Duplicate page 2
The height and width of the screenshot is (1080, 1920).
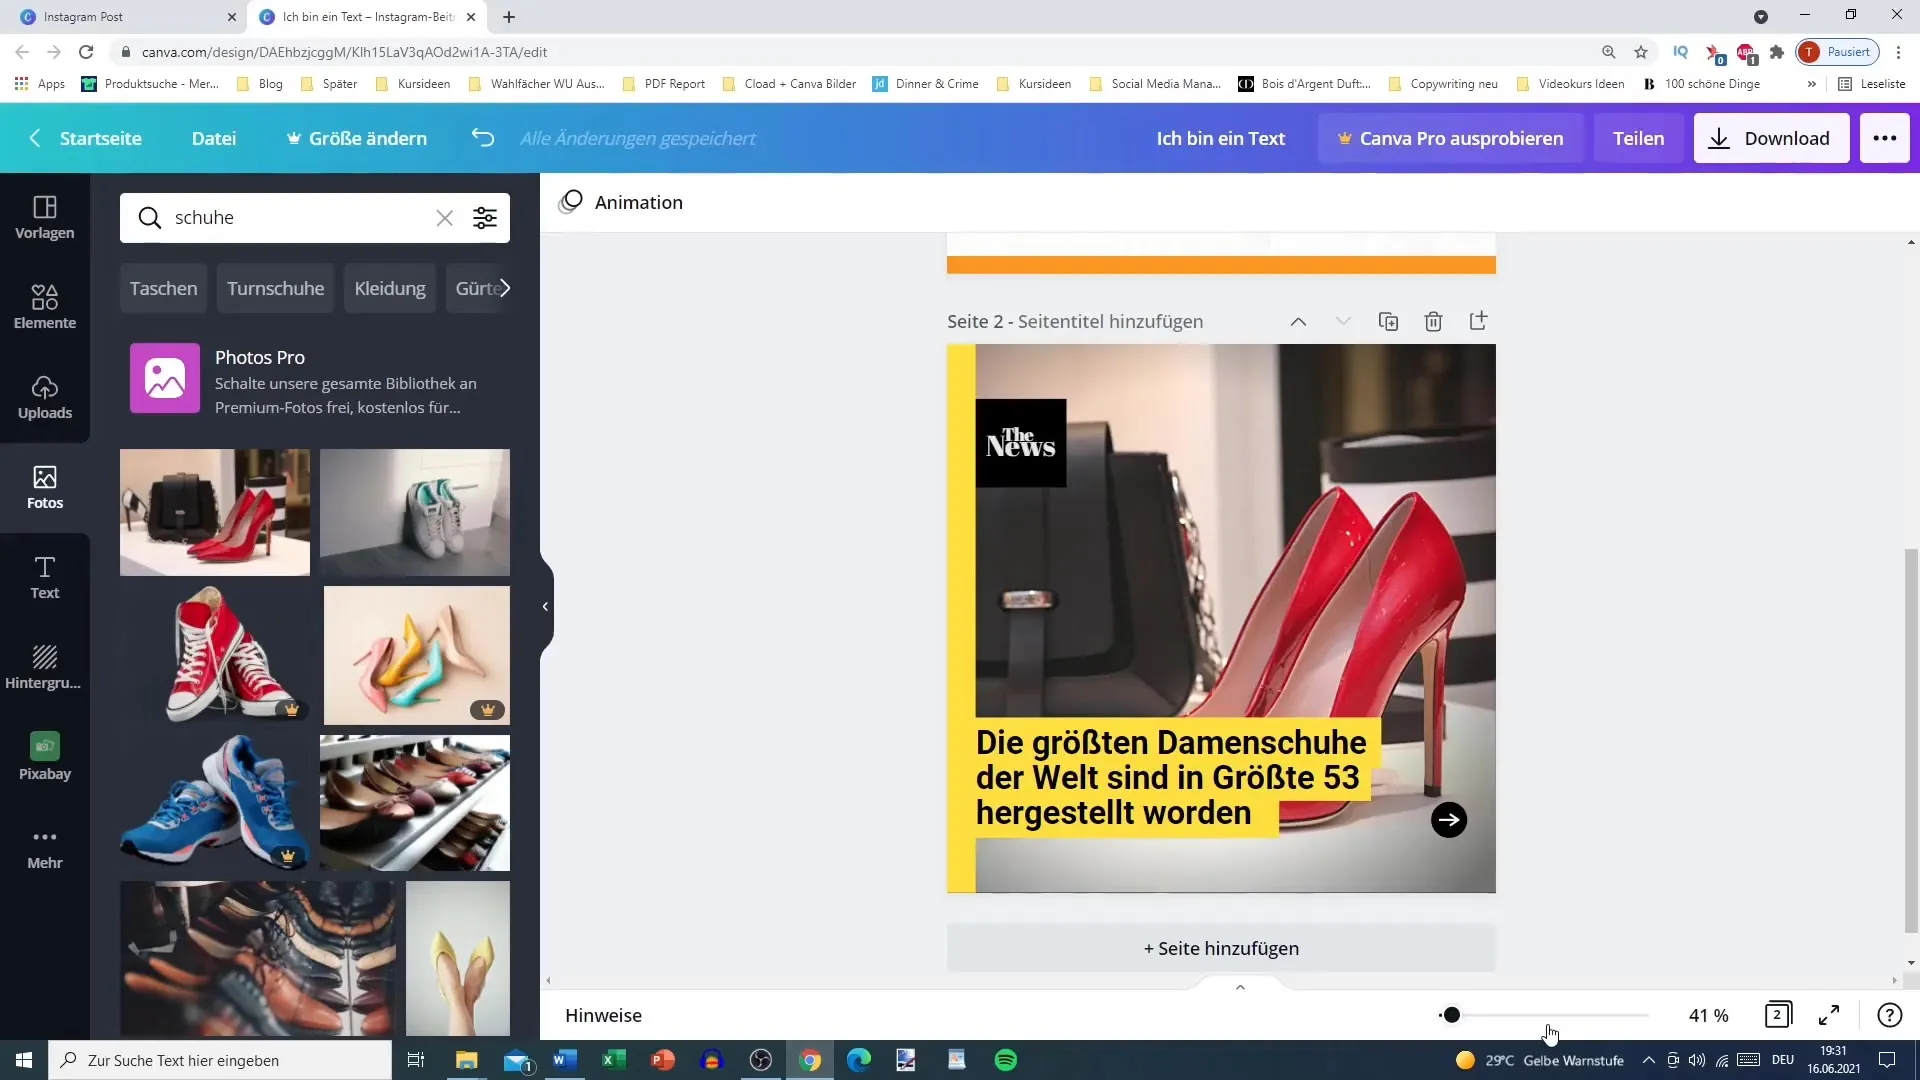coord(1388,321)
